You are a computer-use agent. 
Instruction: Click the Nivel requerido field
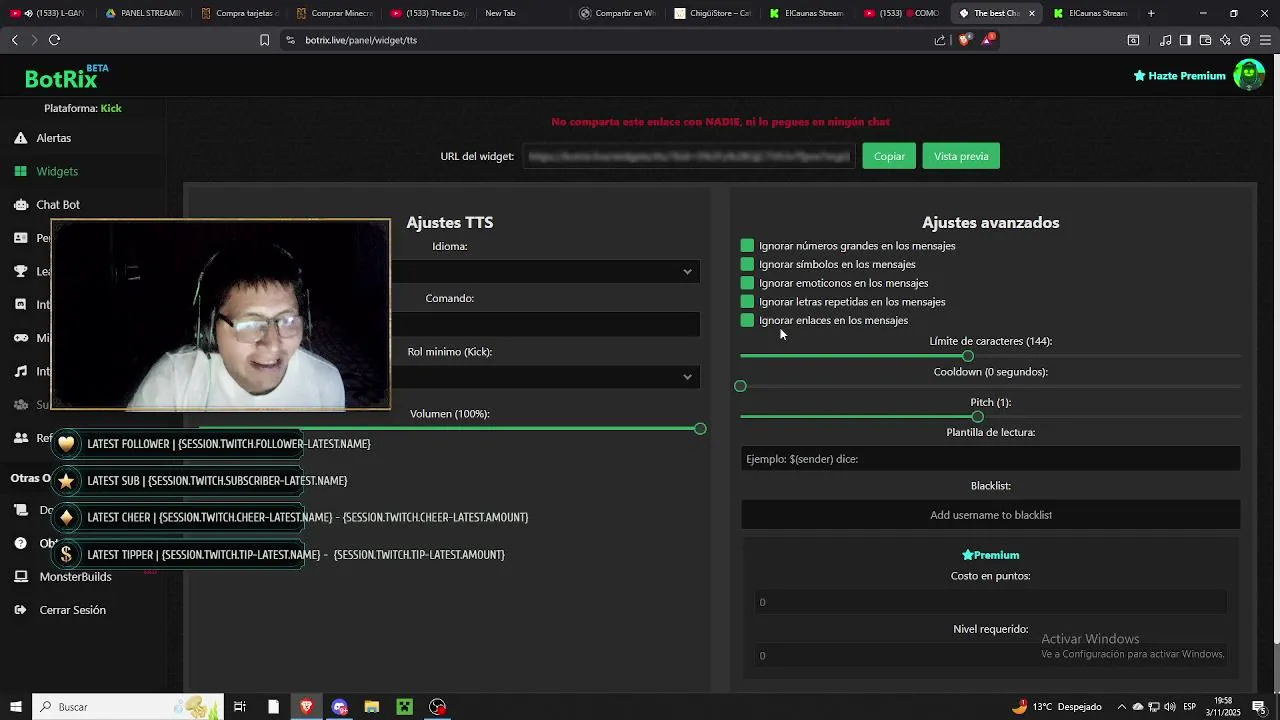(x=990, y=656)
